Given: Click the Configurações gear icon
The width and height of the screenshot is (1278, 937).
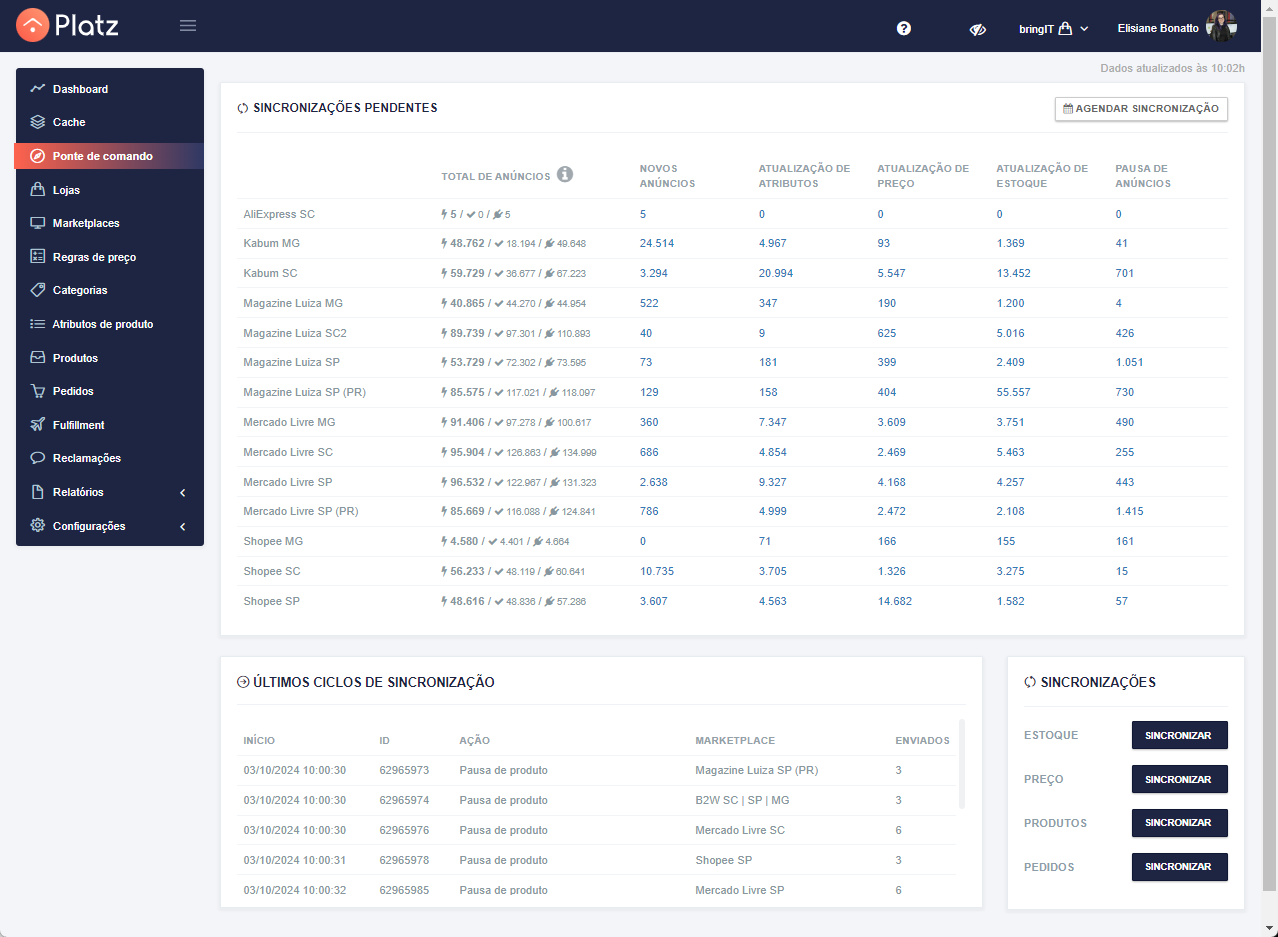Looking at the screenshot, I should pos(38,526).
